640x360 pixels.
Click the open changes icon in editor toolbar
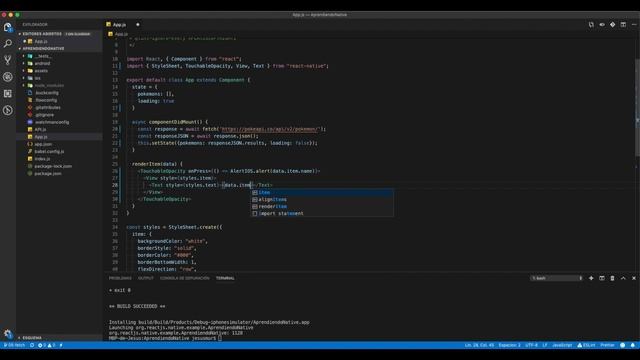click(x=591, y=25)
